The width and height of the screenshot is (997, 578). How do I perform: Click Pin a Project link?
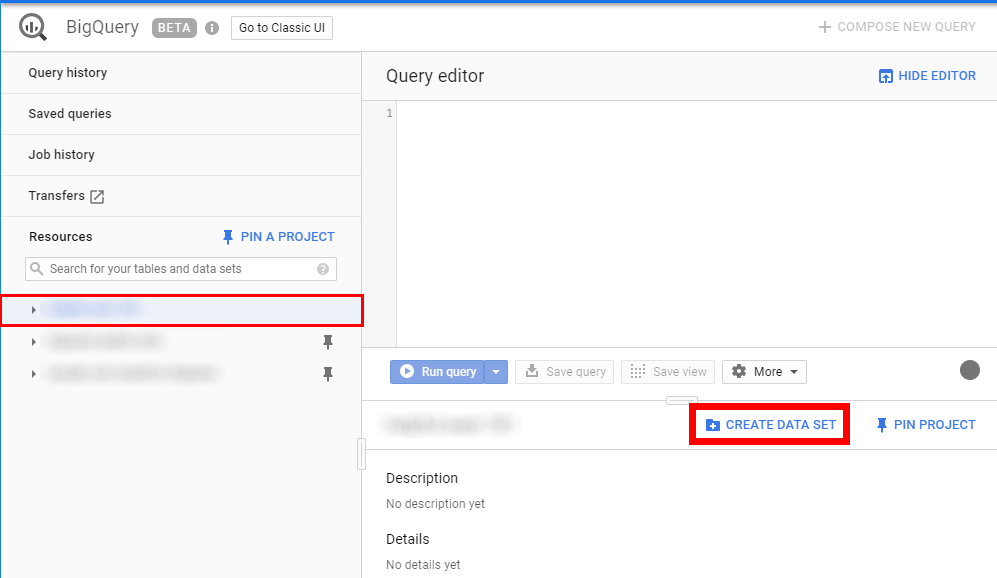click(x=278, y=237)
